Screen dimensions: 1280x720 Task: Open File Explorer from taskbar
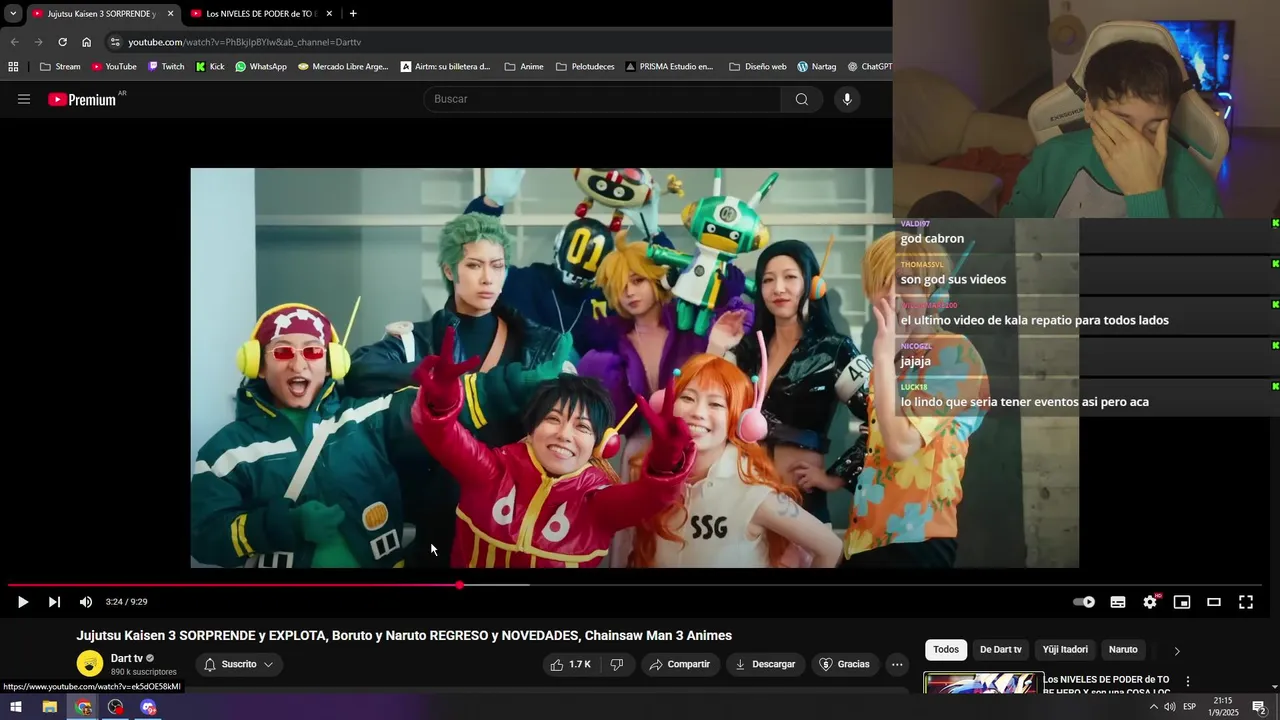pyautogui.click(x=49, y=707)
